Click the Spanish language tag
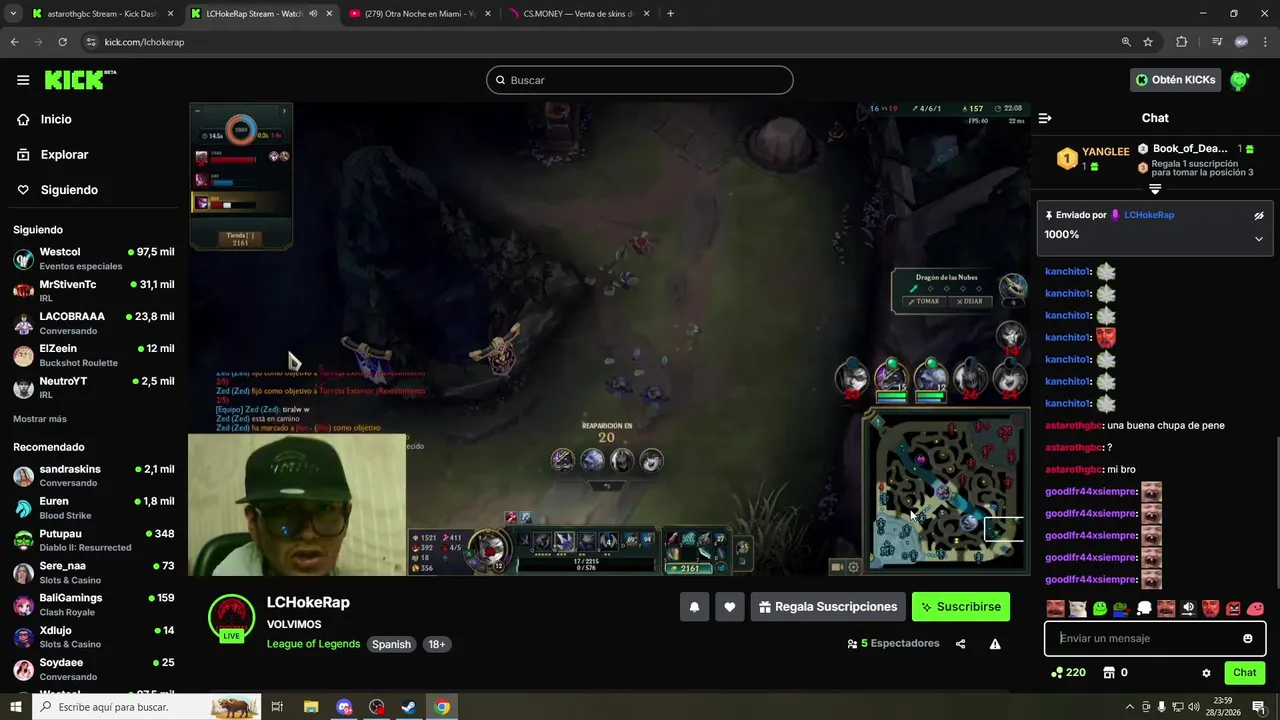The width and height of the screenshot is (1280, 720). click(391, 644)
